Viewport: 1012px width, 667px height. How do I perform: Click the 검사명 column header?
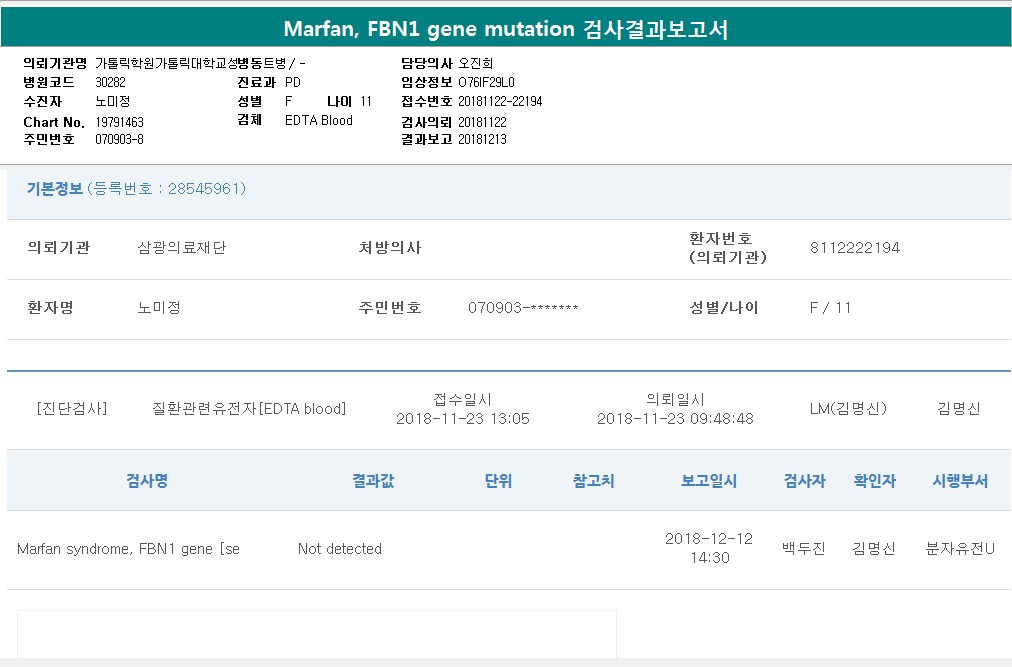[147, 481]
